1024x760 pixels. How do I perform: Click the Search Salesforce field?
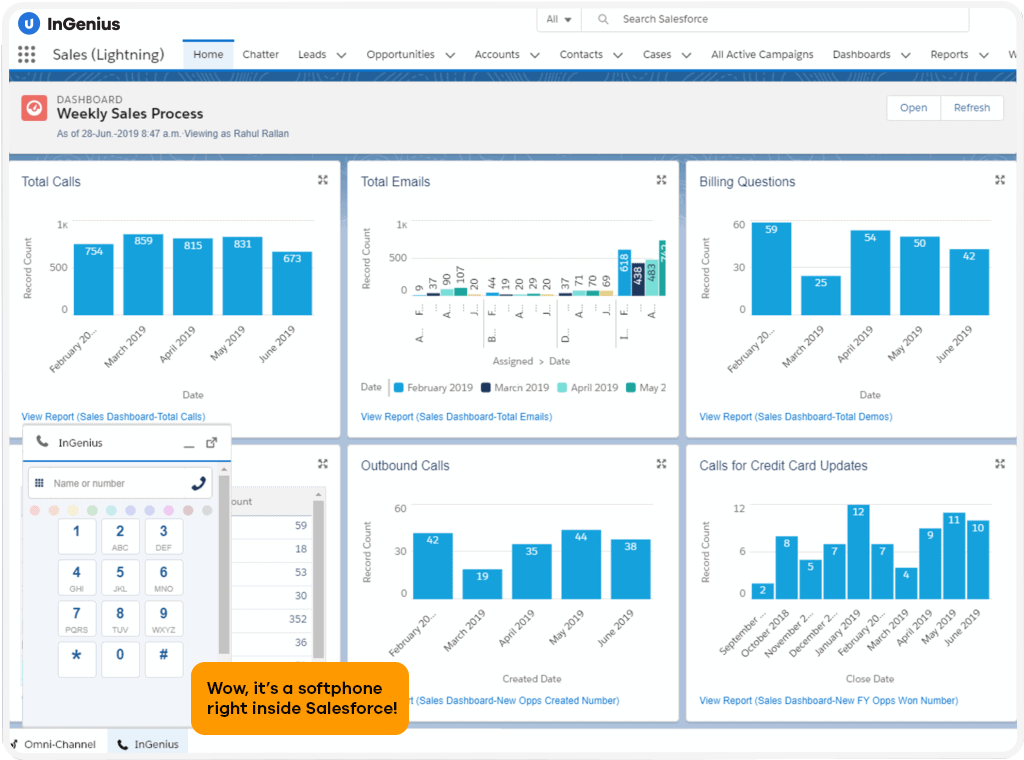(x=775, y=19)
